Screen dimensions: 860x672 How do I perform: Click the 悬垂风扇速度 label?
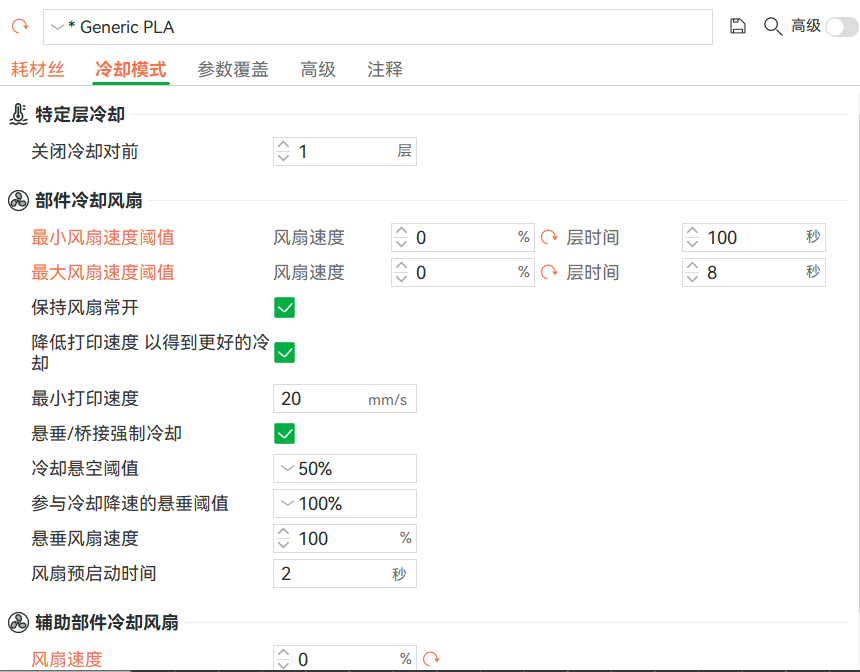pyautogui.click(x=84, y=538)
